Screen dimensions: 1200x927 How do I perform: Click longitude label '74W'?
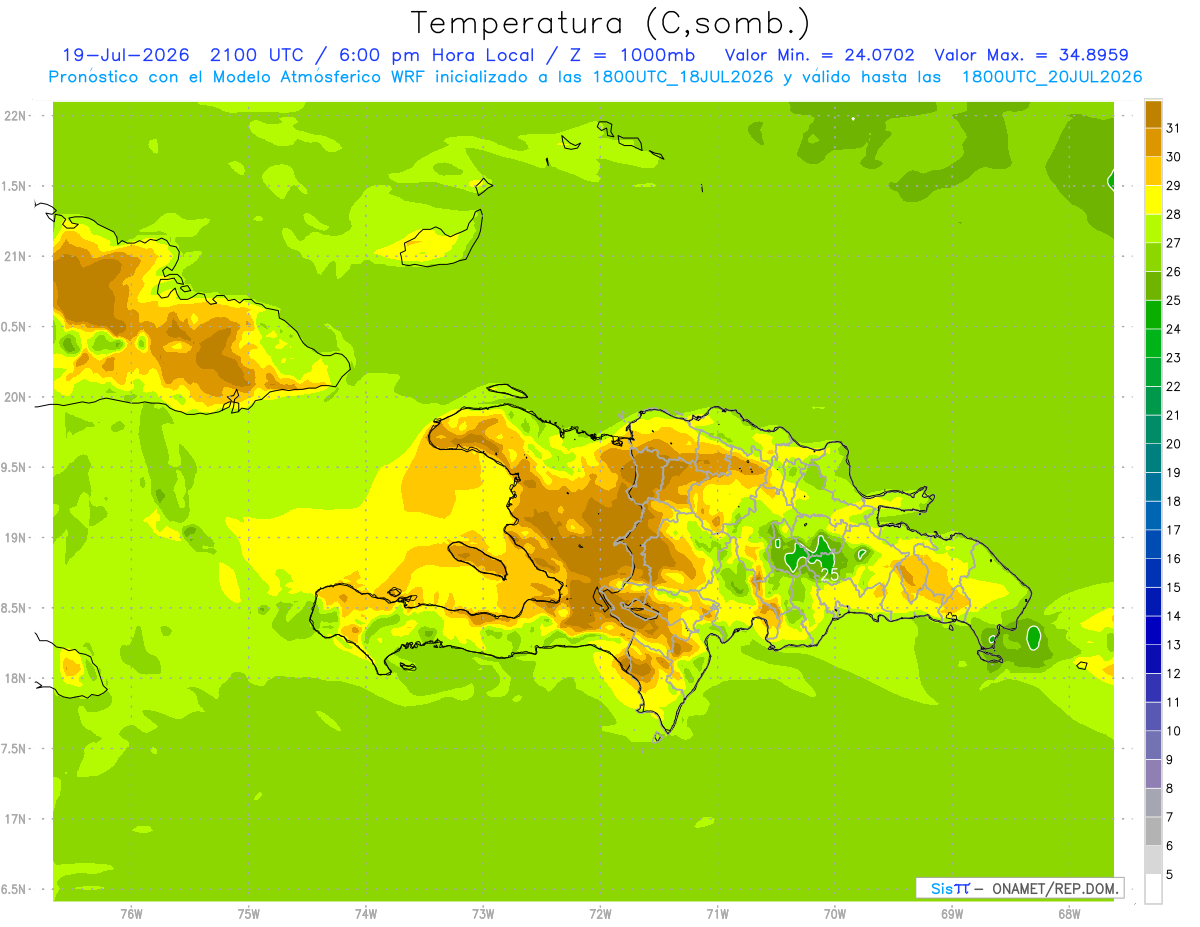point(366,913)
